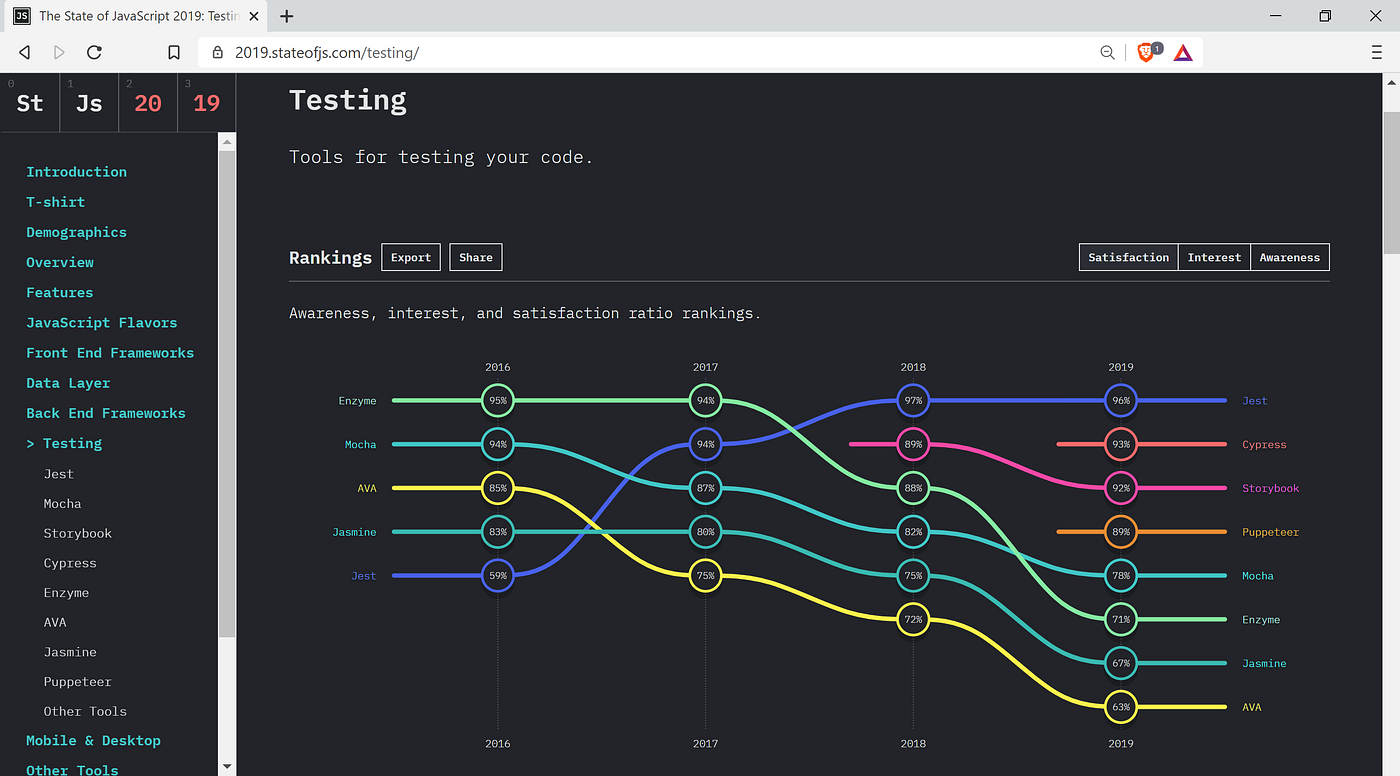Screen dimensions: 1400x776
Task: Click the Puppeteer label right of chart
Action: [x=1270, y=532]
